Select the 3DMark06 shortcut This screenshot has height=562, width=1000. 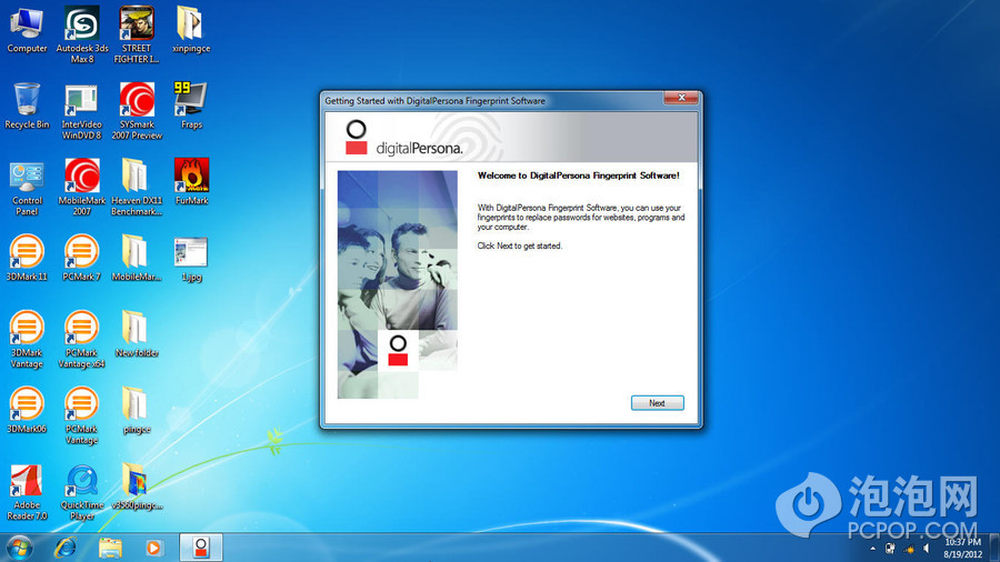(x=27, y=410)
